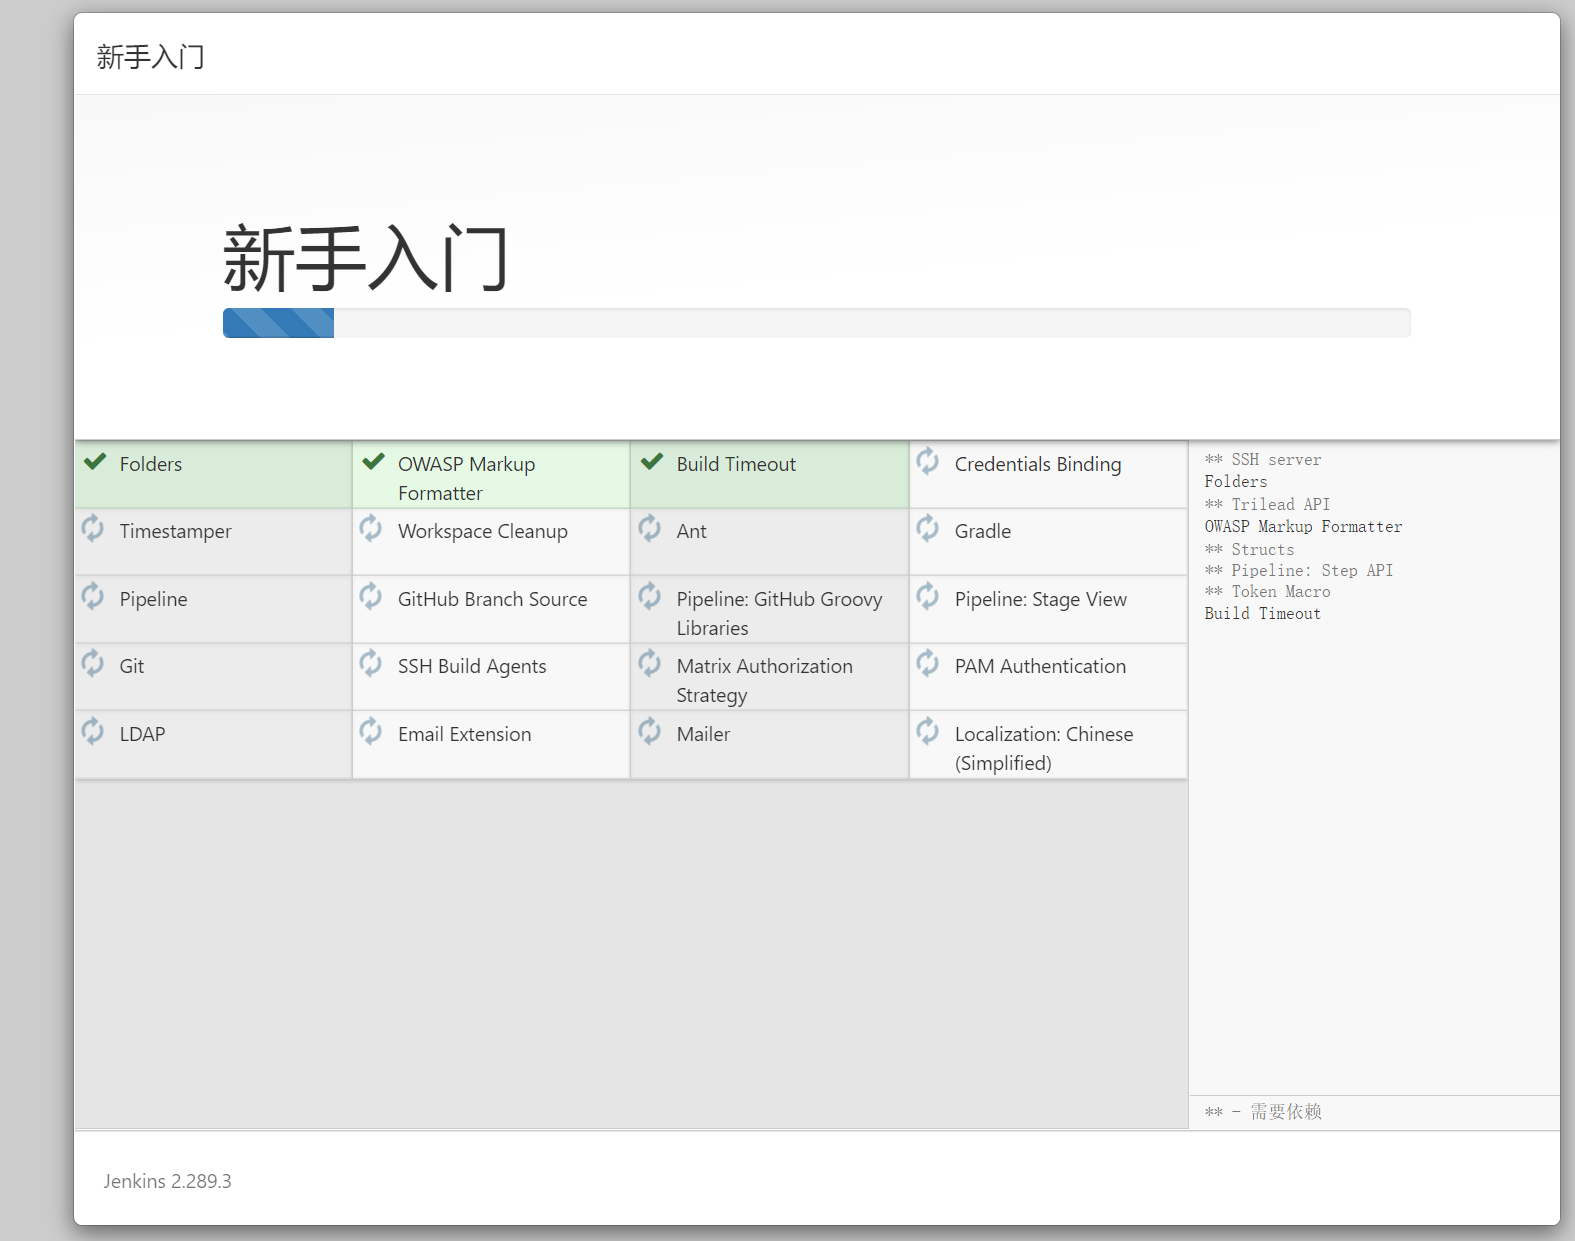This screenshot has height=1241, width=1575.
Task: Select the Timestamper plugin name
Action: coord(175,532)
